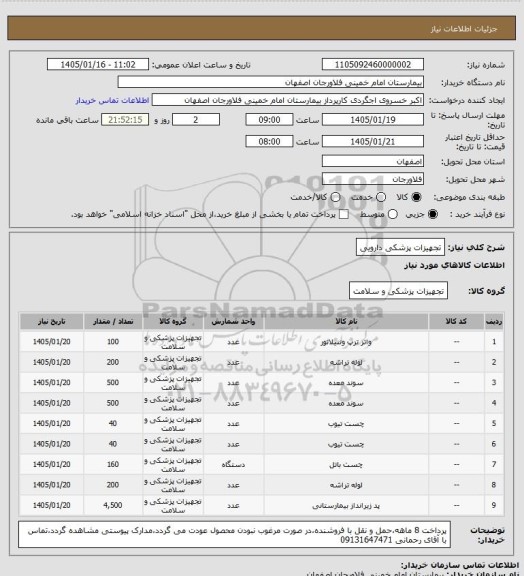Click the ردیف column header
Viewport: 524px width, 576px height.
(494, 321)
